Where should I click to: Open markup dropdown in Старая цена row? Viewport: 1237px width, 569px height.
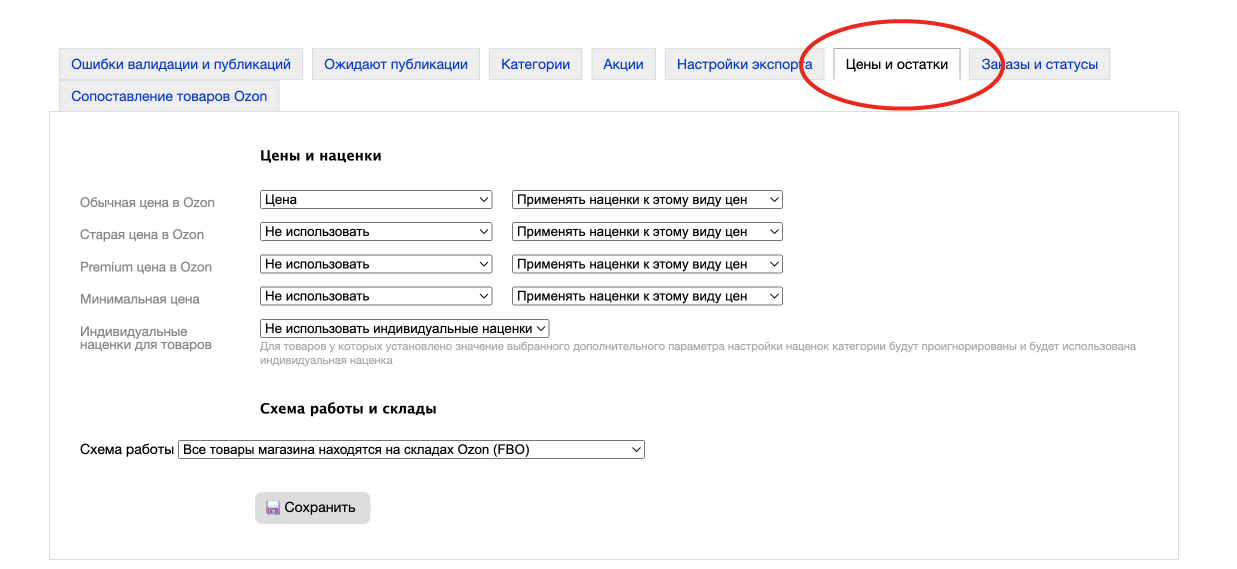click(647, 232)
